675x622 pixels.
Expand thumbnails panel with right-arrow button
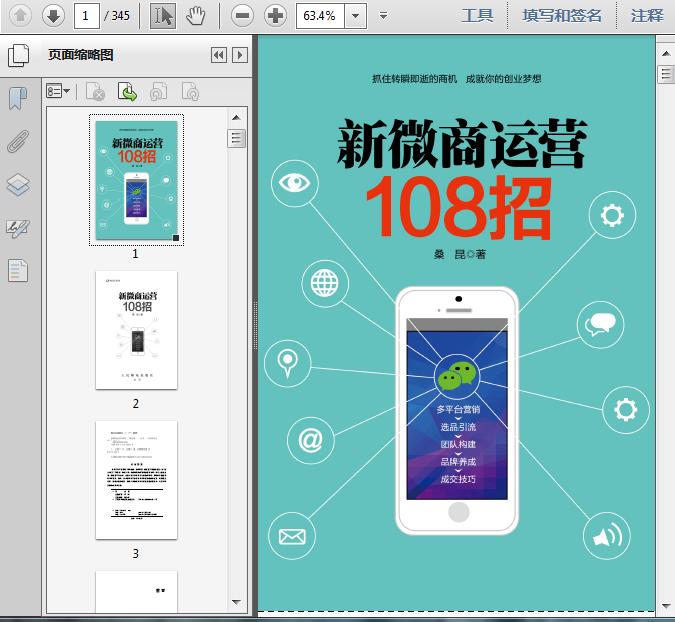tap(240, 55)
